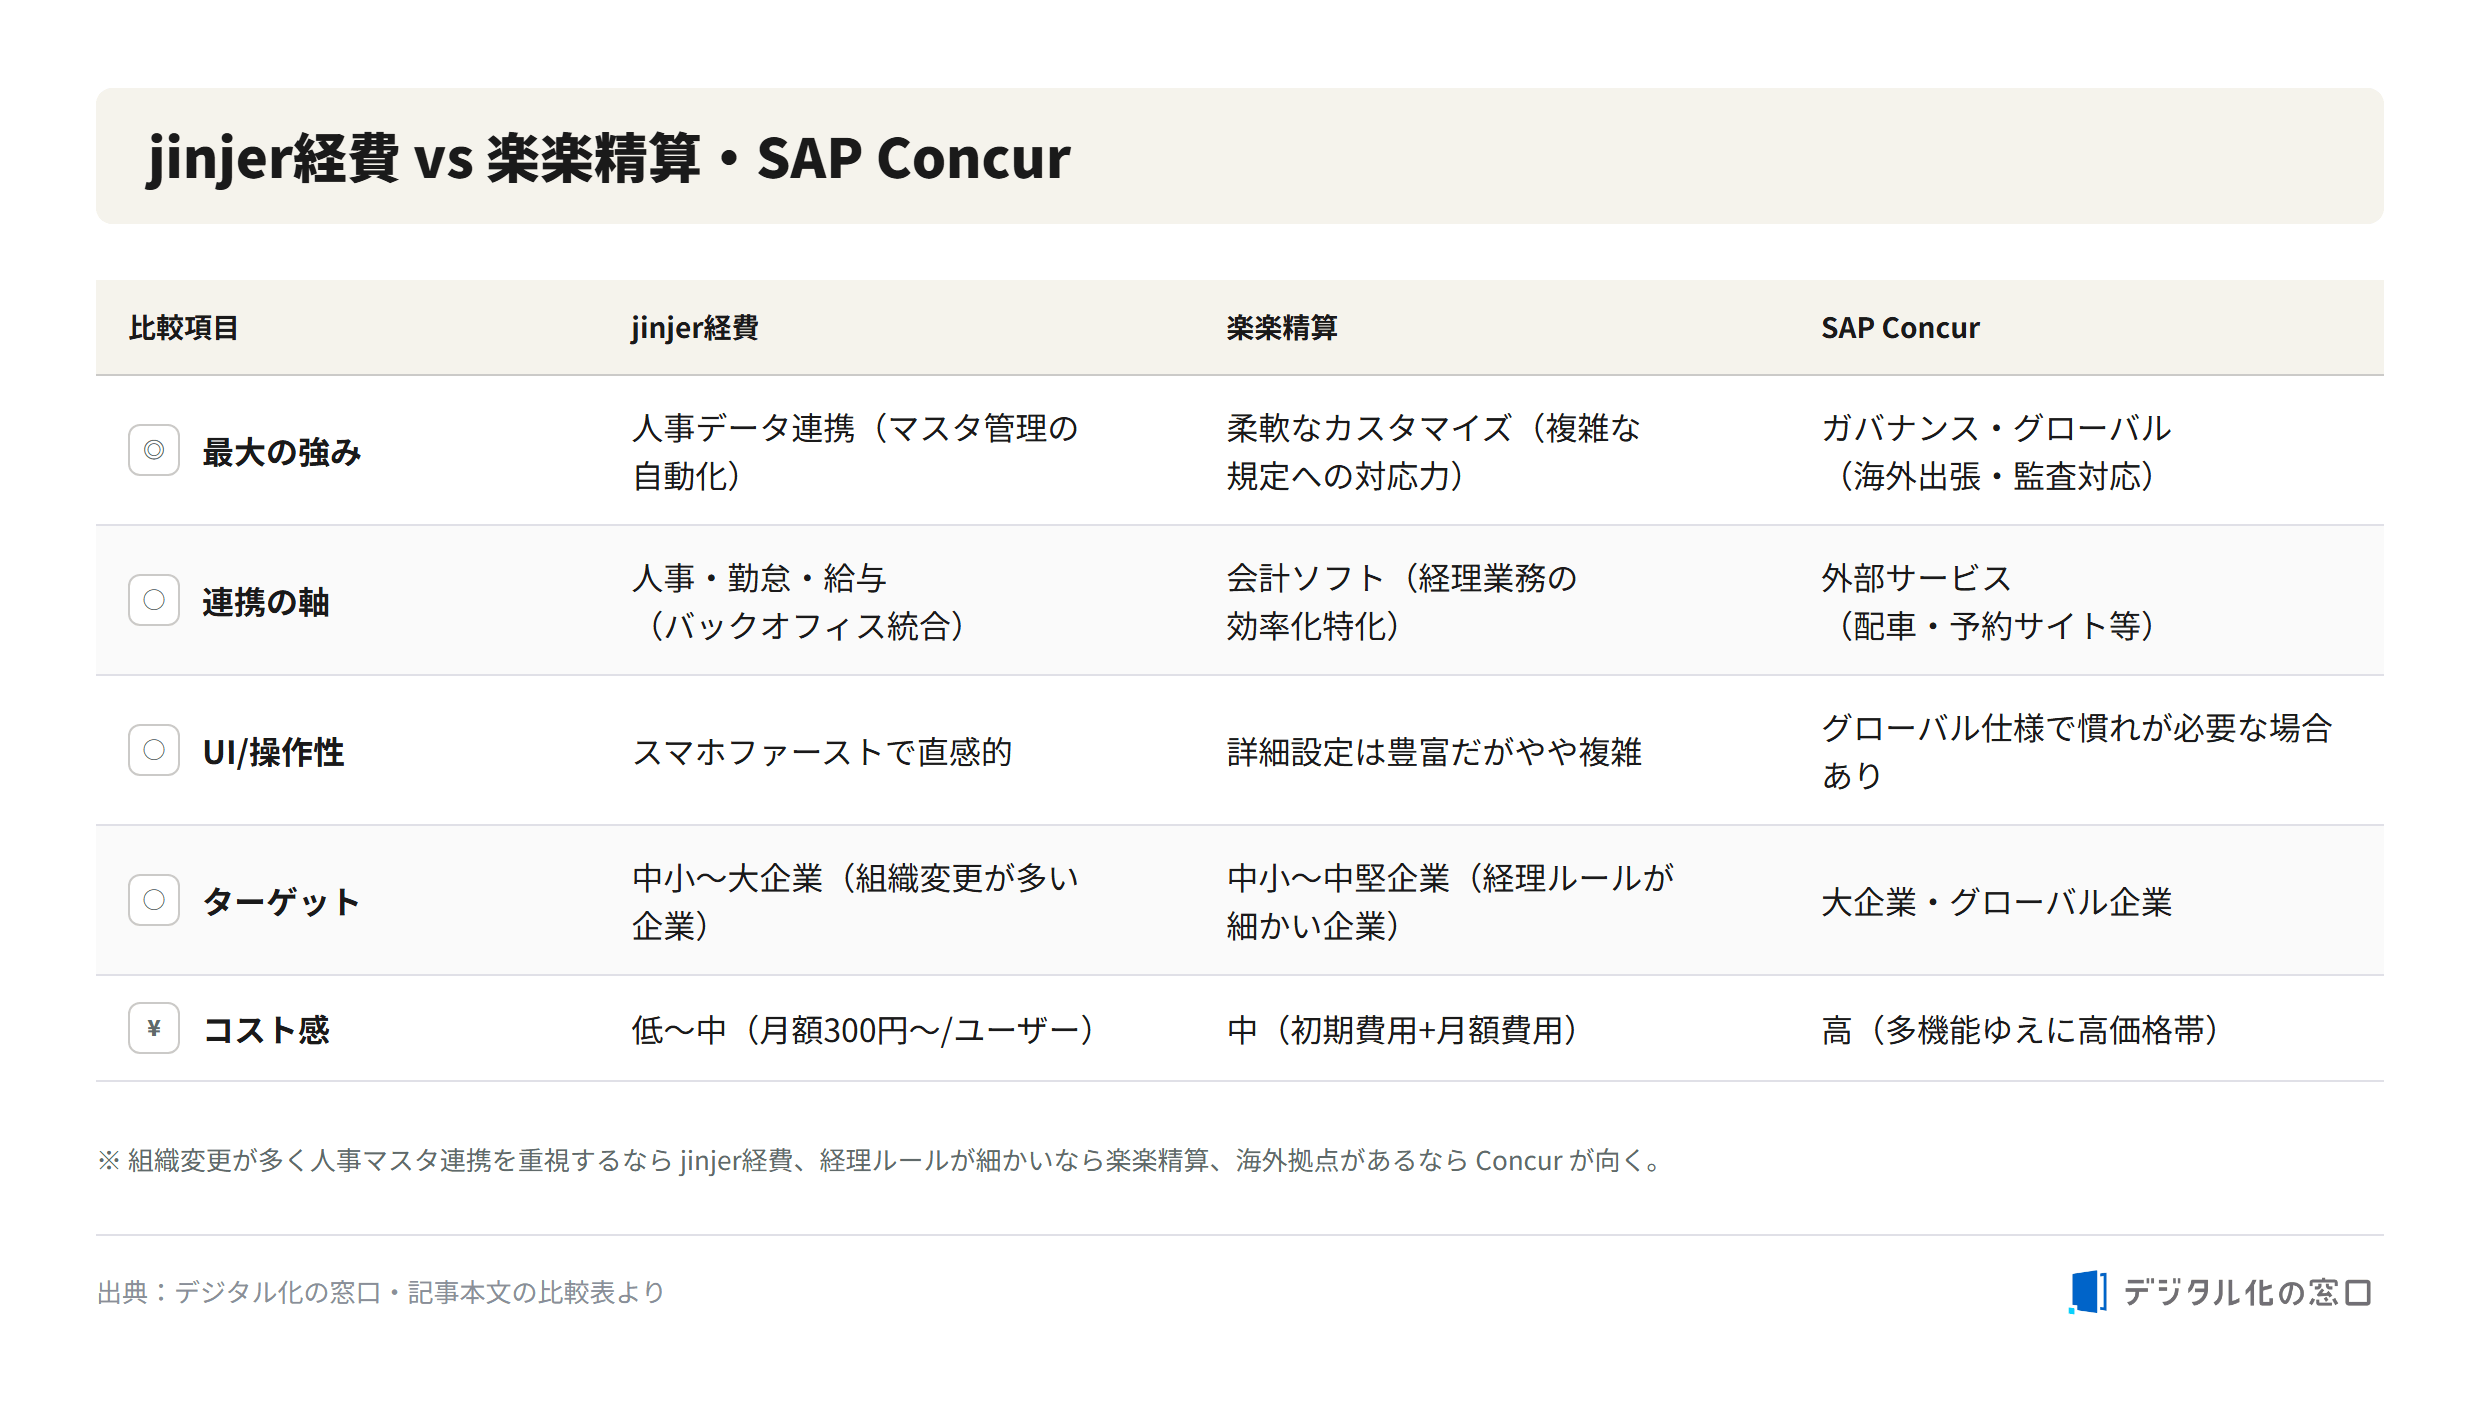
Task: Click the circle icon beside ターゲット
Action: tap(154, 900)
